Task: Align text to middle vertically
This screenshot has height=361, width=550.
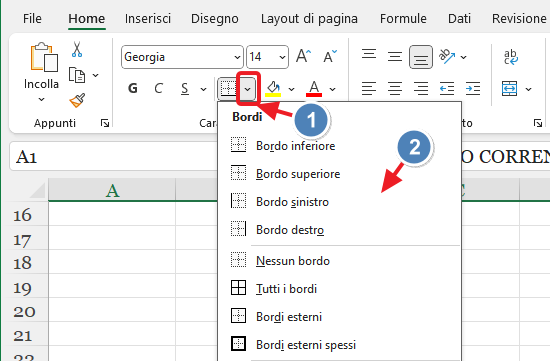Action: pos(395,56)
